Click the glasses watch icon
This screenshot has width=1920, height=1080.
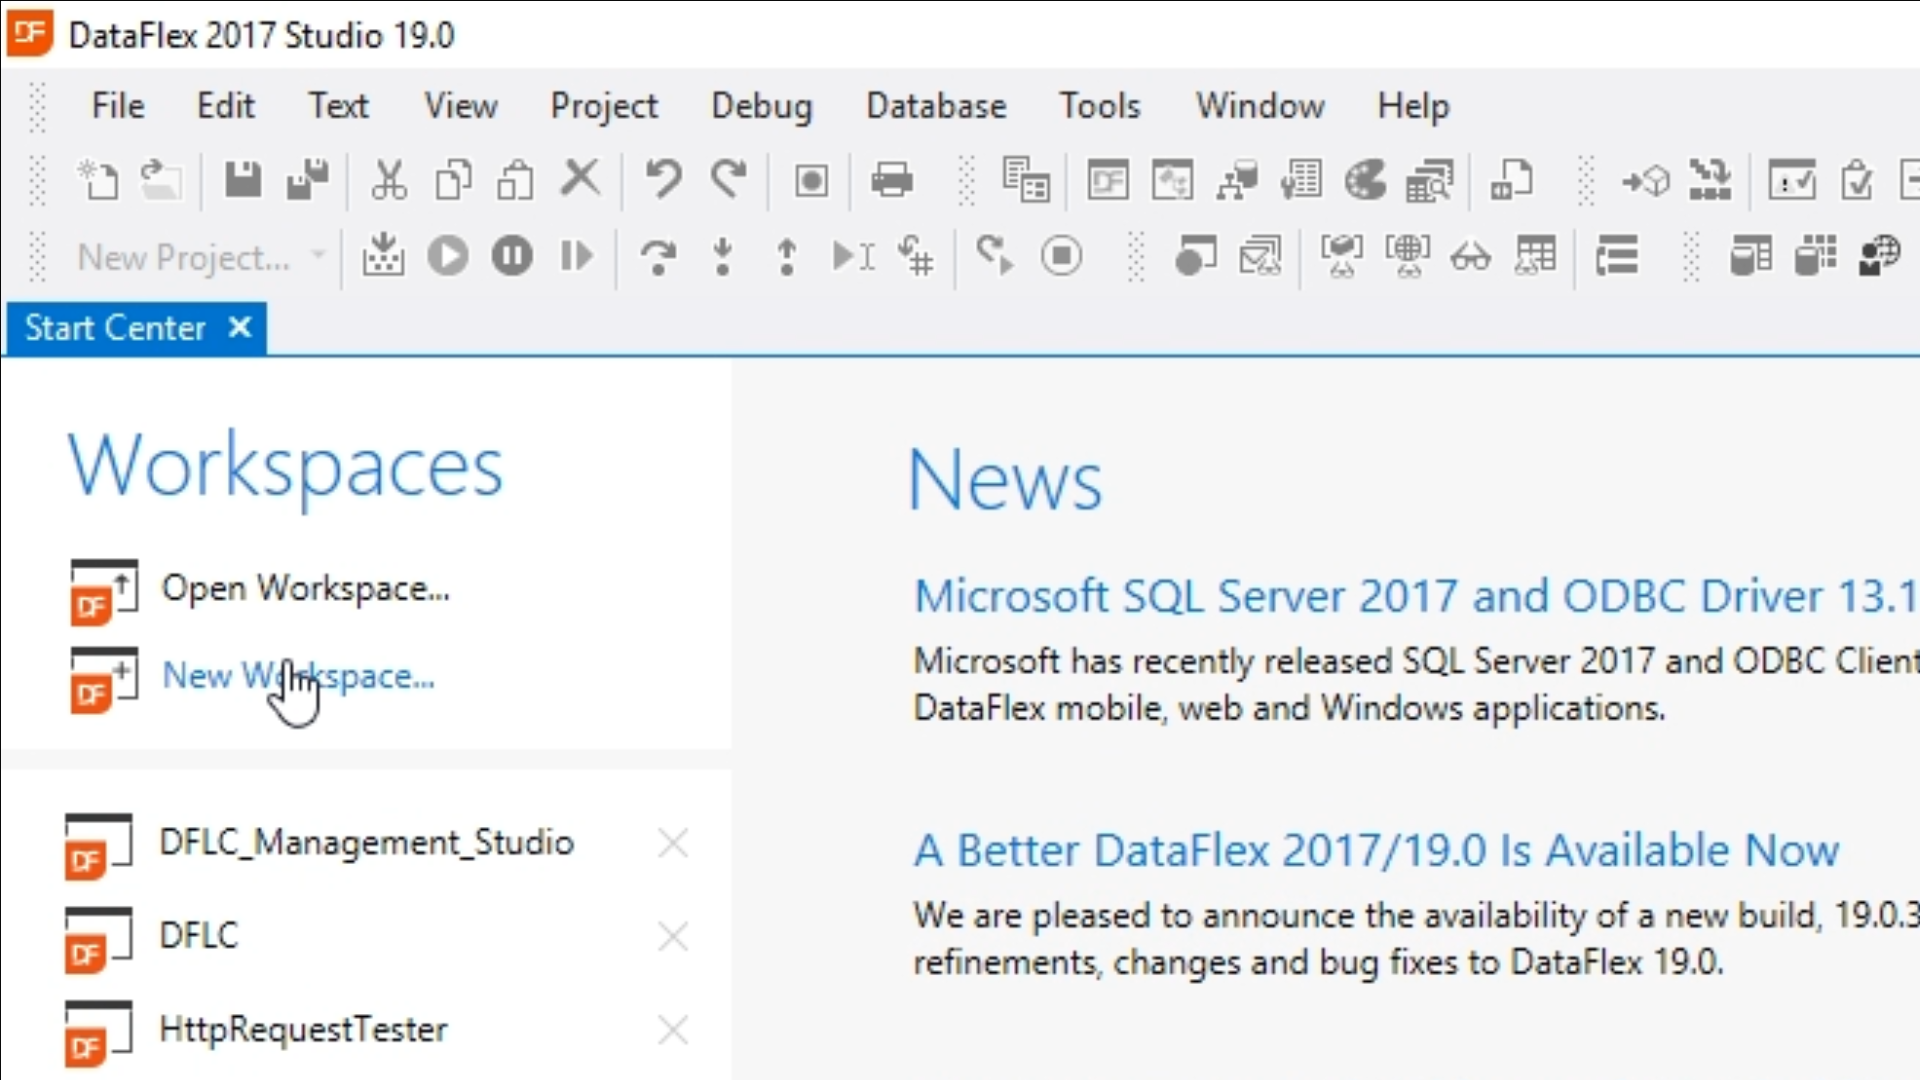tap(1470, 257)
